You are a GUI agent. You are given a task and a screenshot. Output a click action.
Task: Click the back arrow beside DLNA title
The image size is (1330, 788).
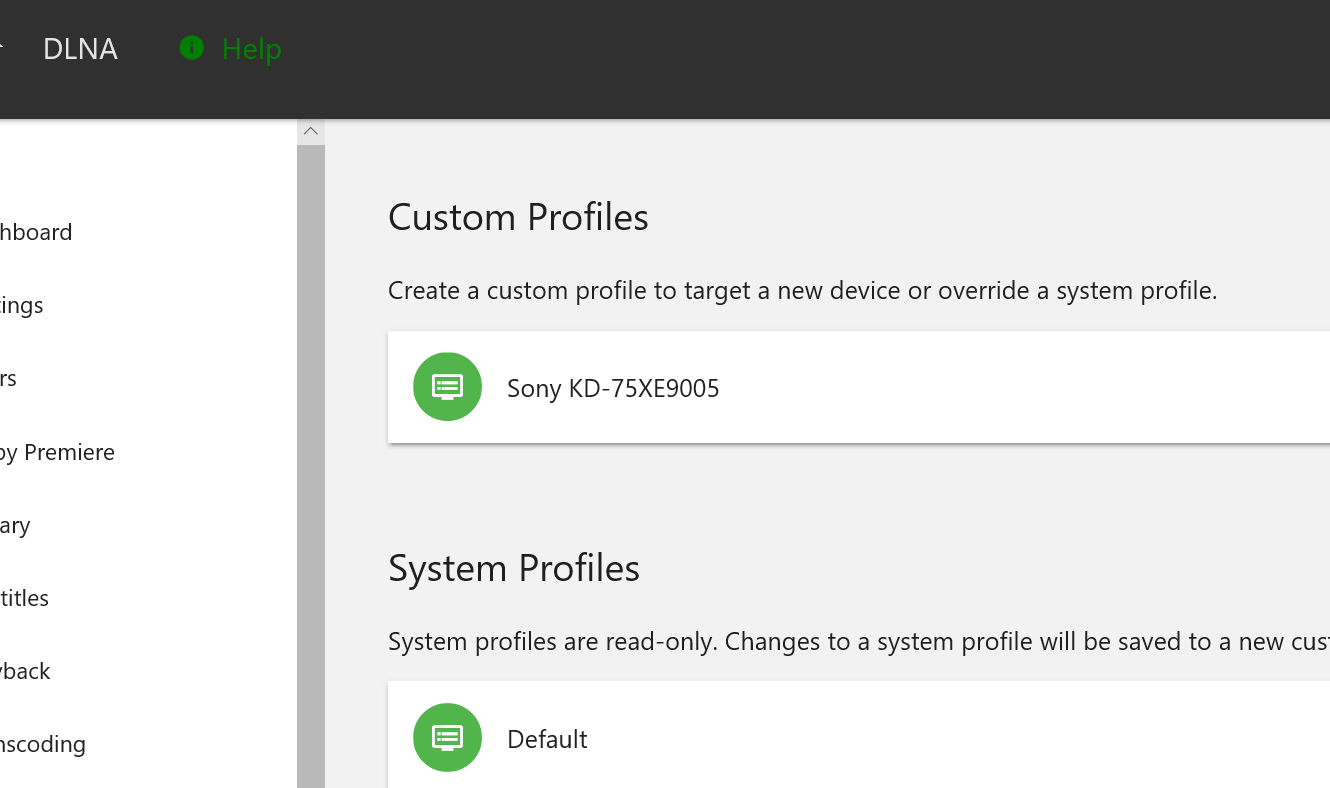tap(2, 48)
